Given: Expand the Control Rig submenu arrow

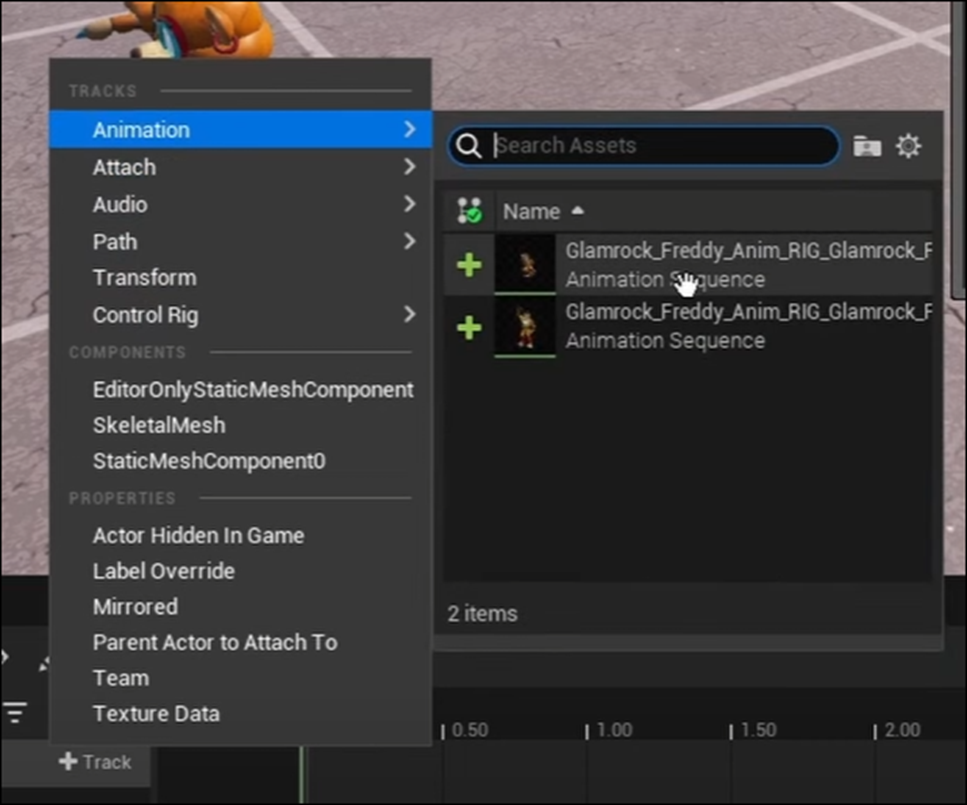Looking at the screenshot, I should [x=409, y=315].
